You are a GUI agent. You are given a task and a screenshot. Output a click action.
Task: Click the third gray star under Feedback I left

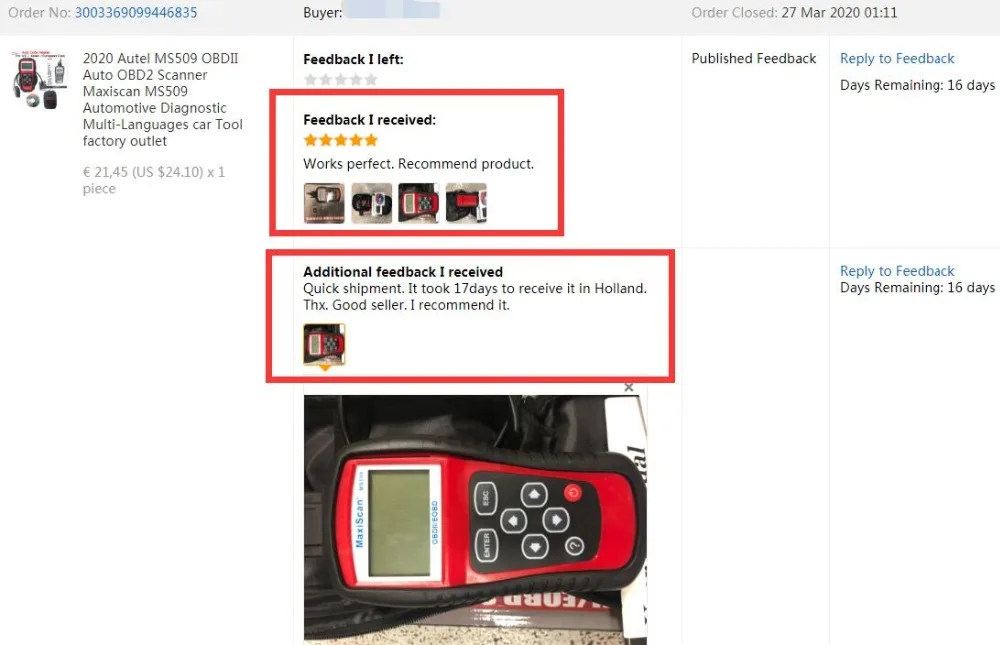coord(341,80)
